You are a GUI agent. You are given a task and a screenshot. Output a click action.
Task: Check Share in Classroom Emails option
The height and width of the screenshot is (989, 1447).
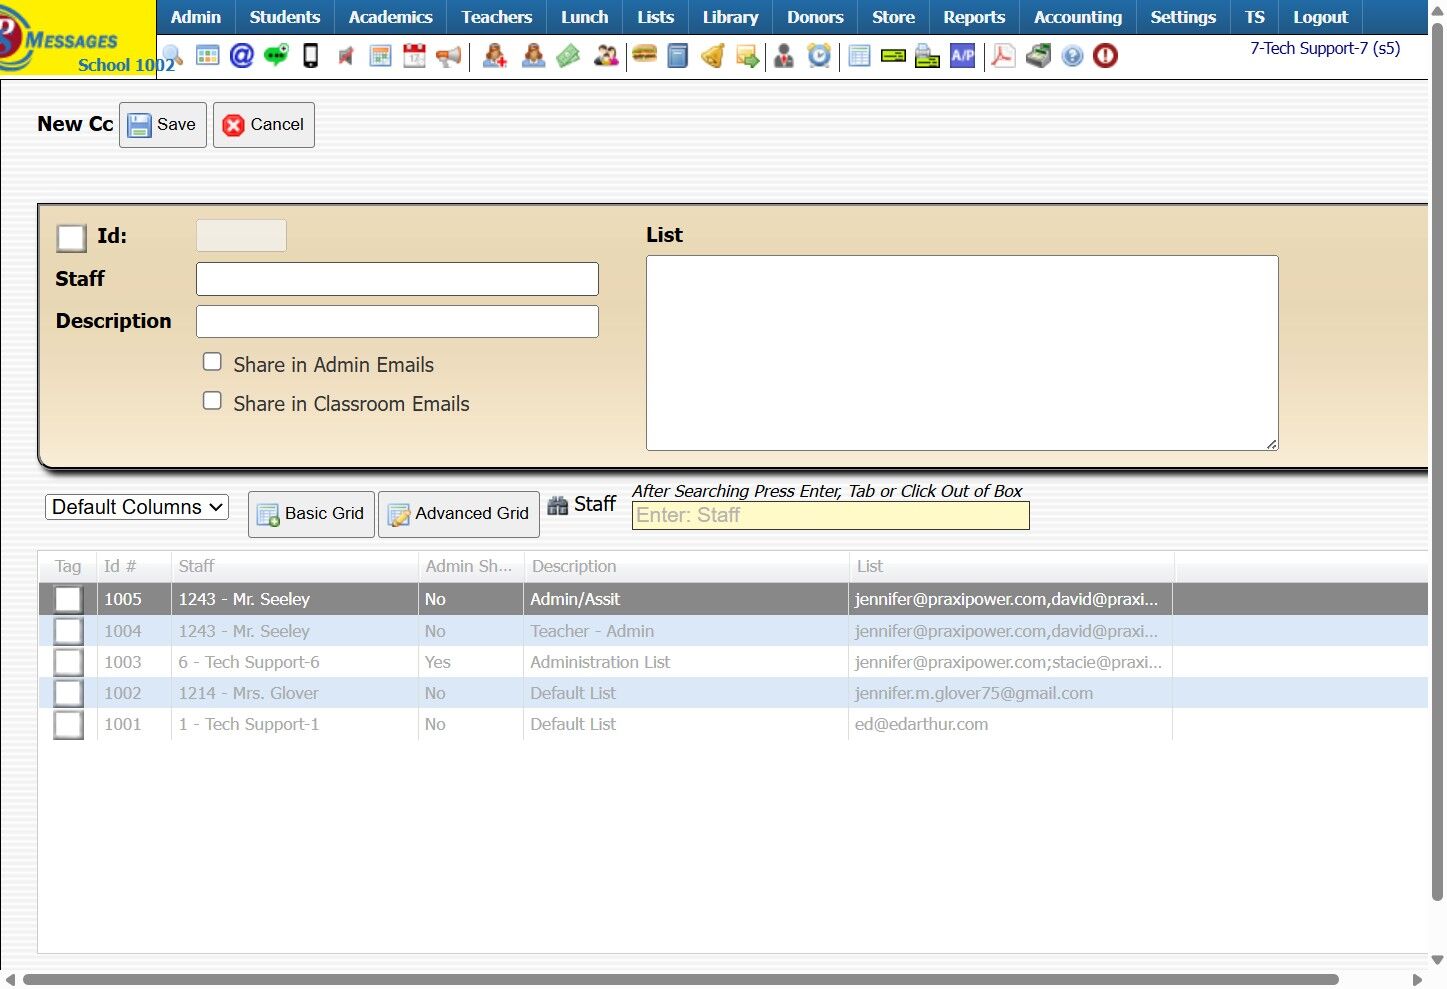(212, 401)
